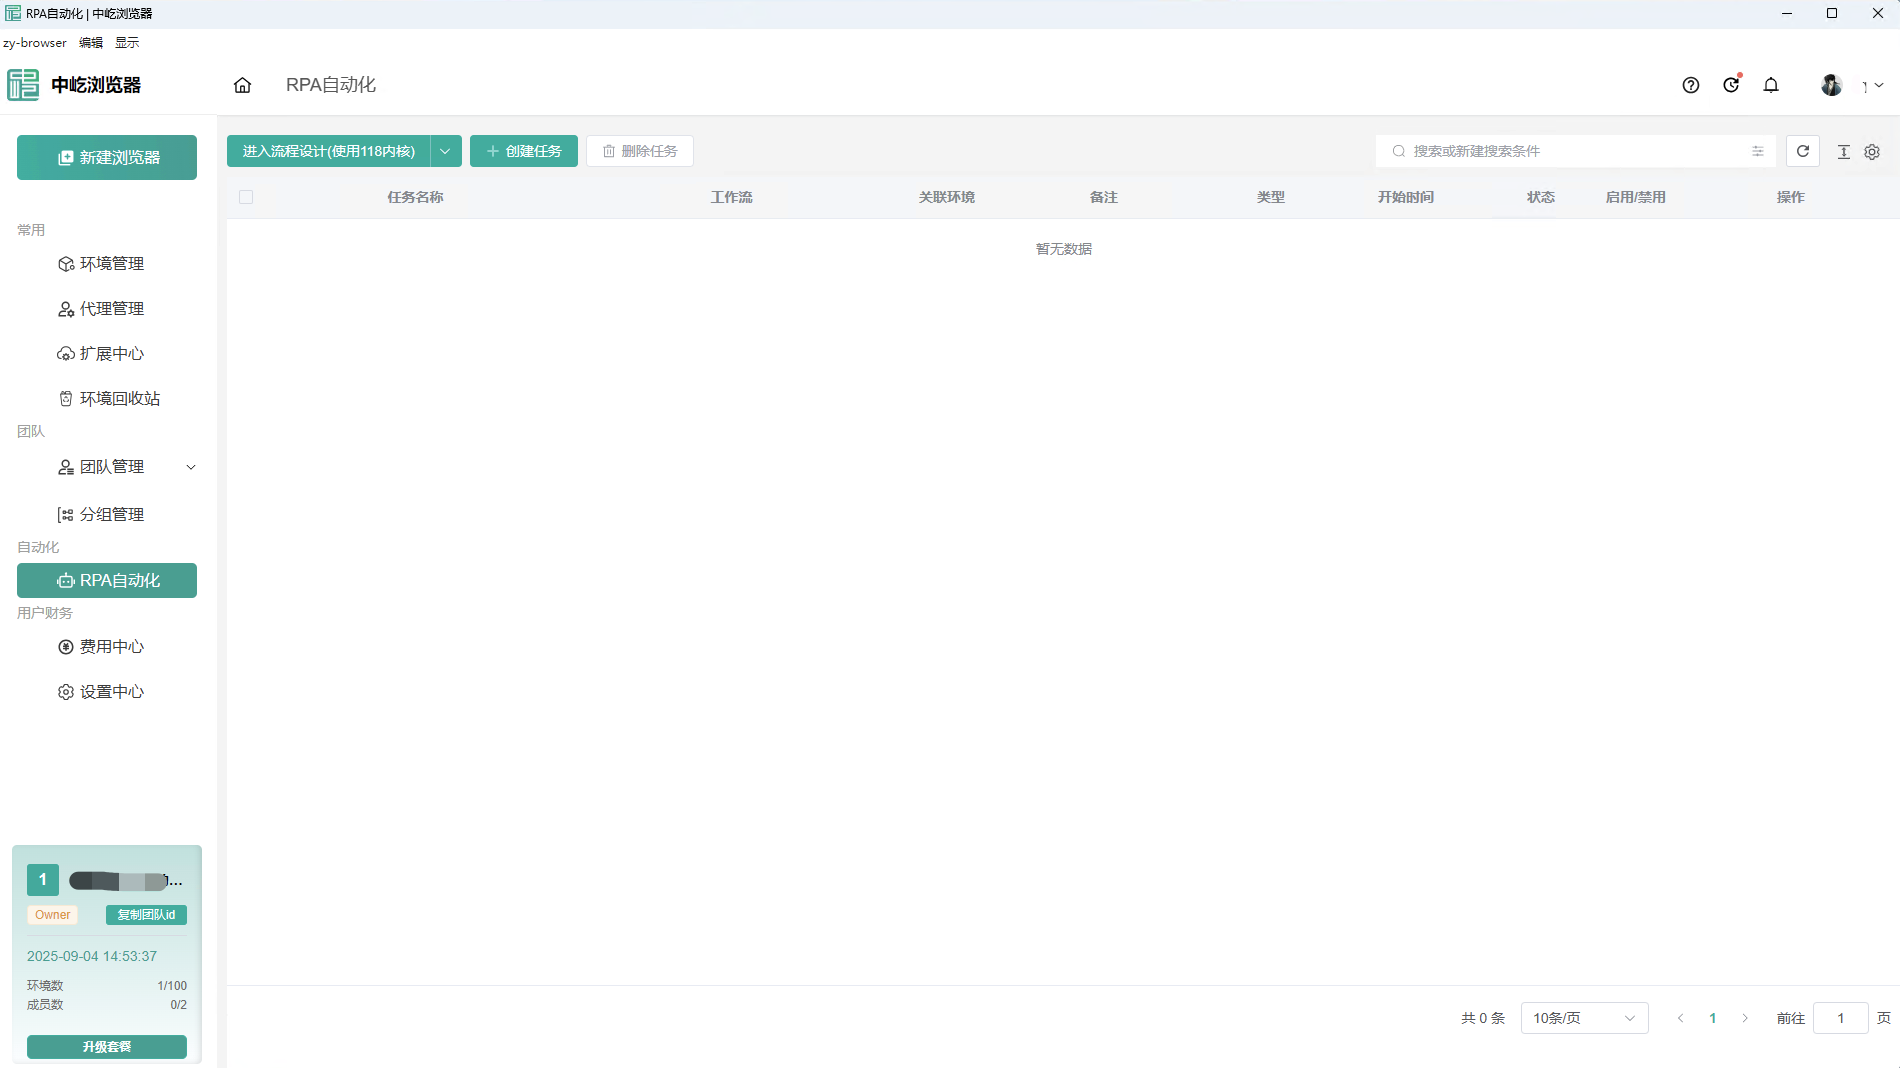Viewport: 1900px width, 1068px height.
Task: Click the update icon with red dot
Action: point(1731,85)
